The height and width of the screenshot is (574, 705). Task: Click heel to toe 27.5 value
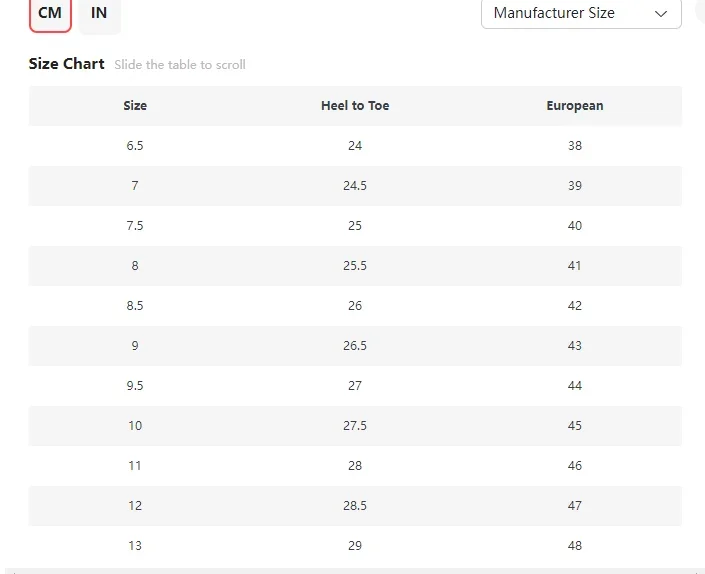pyautogui.click(x=355, y=425)
